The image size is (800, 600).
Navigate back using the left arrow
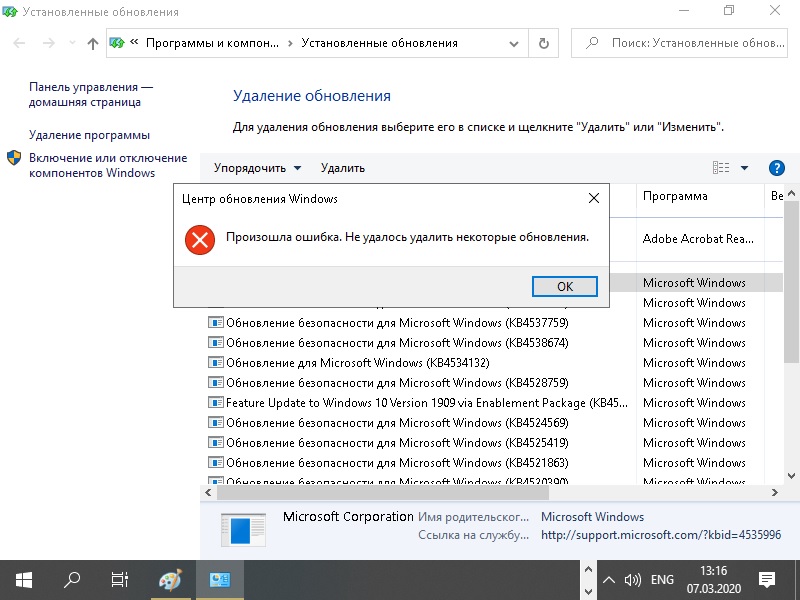pyautogui.click(x=18, y=43)
